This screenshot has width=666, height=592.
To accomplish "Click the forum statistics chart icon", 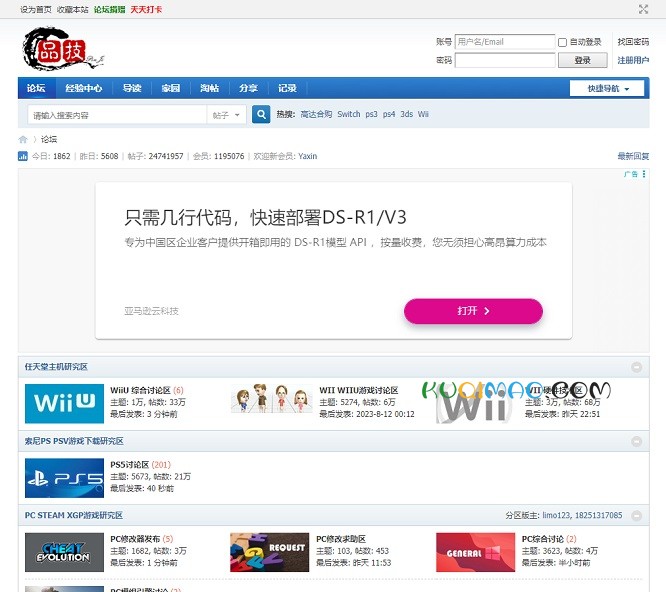I will click(x=23, y=156).
